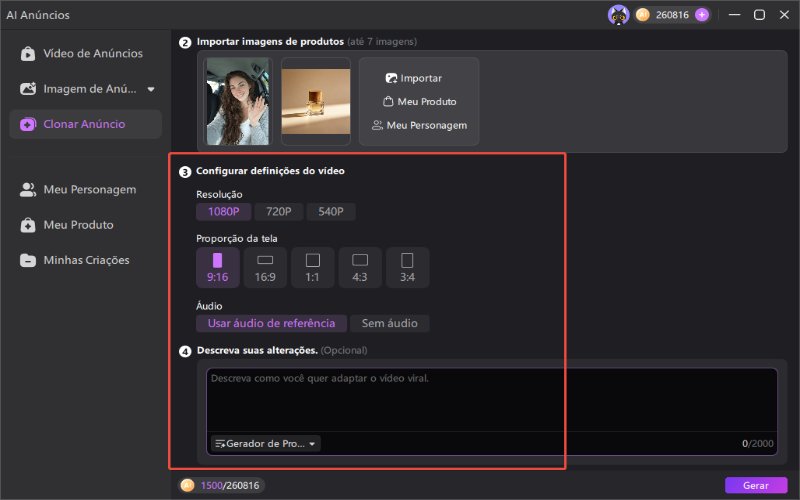
Task: Choose the 4:3 aspect ratio
Action: tap(360, 267)
